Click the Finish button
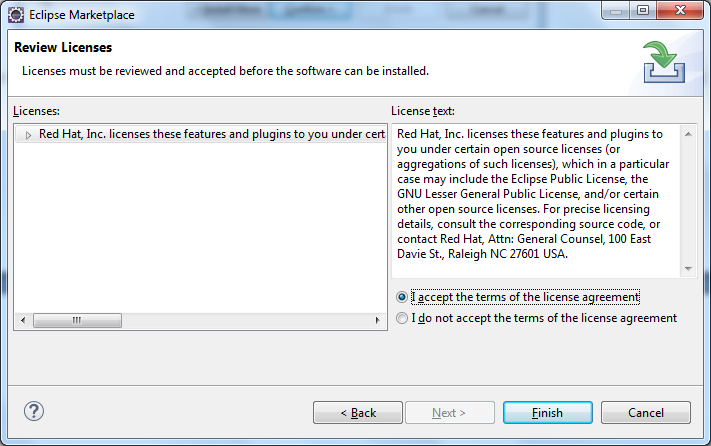711x446 pixels. pos(548,412)
